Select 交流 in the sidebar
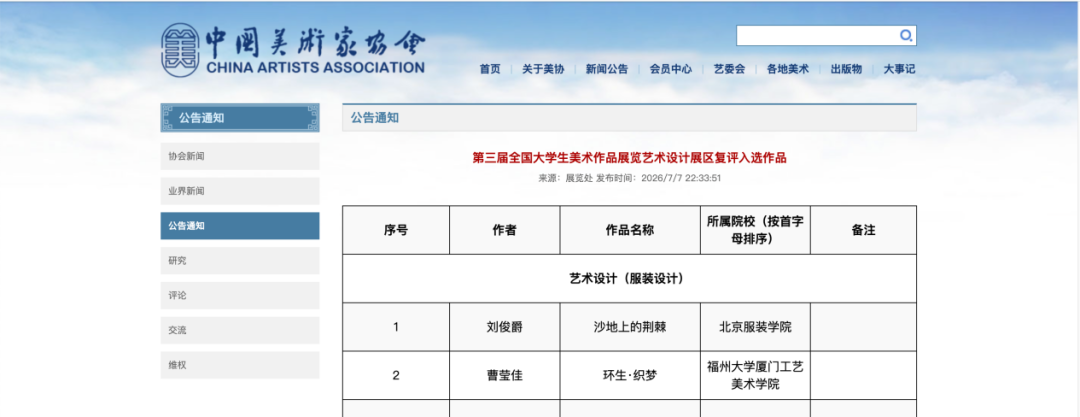The width and height of the screenshot is (1080, 417). [x=240, y=330]
